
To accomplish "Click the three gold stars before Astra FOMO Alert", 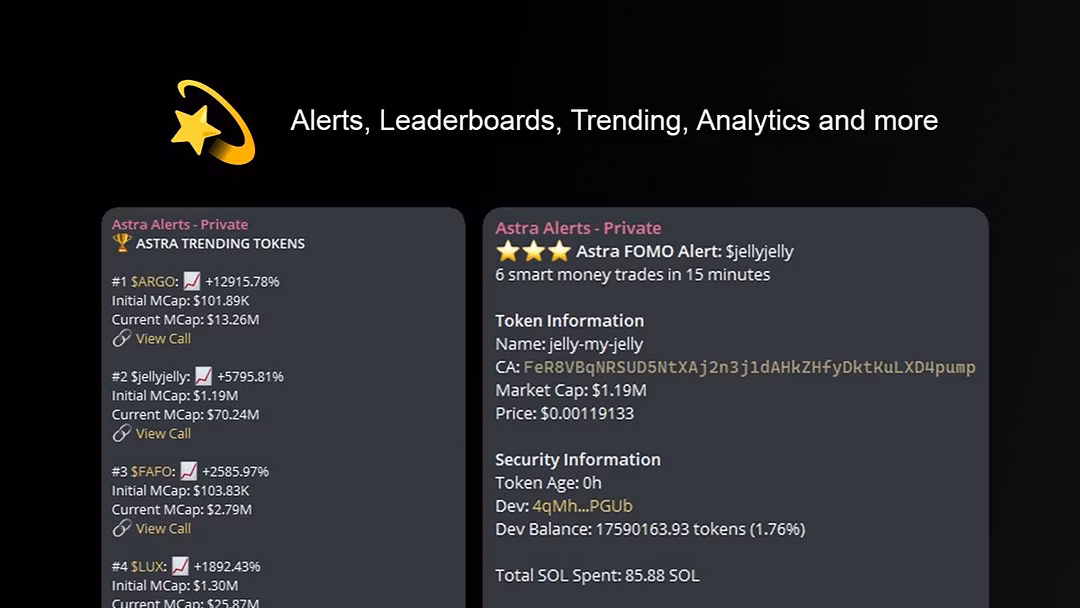I will 533,251.
